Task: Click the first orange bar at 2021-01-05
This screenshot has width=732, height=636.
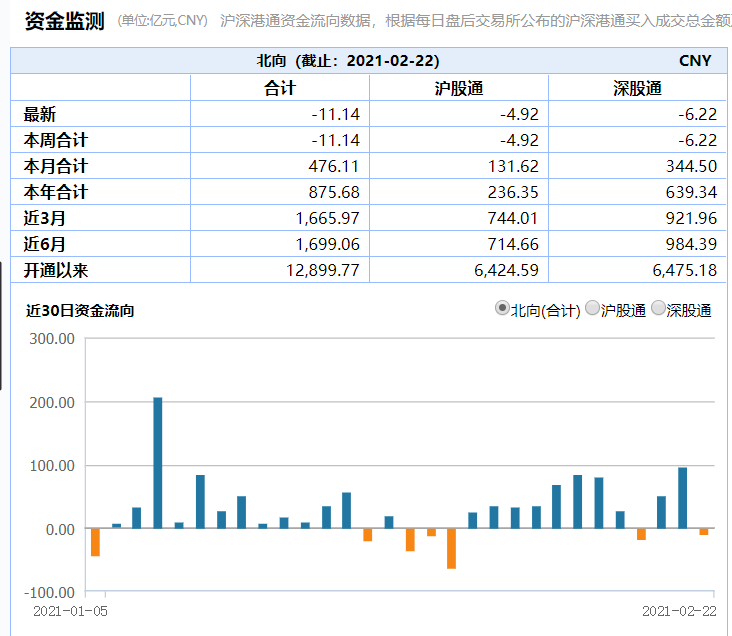Action: 95,543
